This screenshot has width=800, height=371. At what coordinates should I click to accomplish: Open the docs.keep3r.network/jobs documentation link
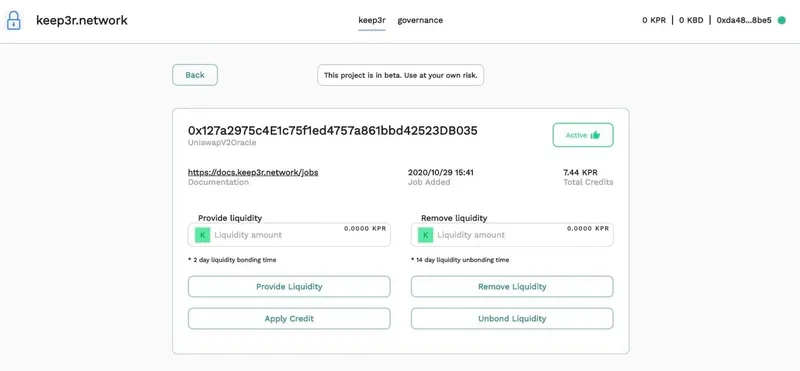point(253,172)
